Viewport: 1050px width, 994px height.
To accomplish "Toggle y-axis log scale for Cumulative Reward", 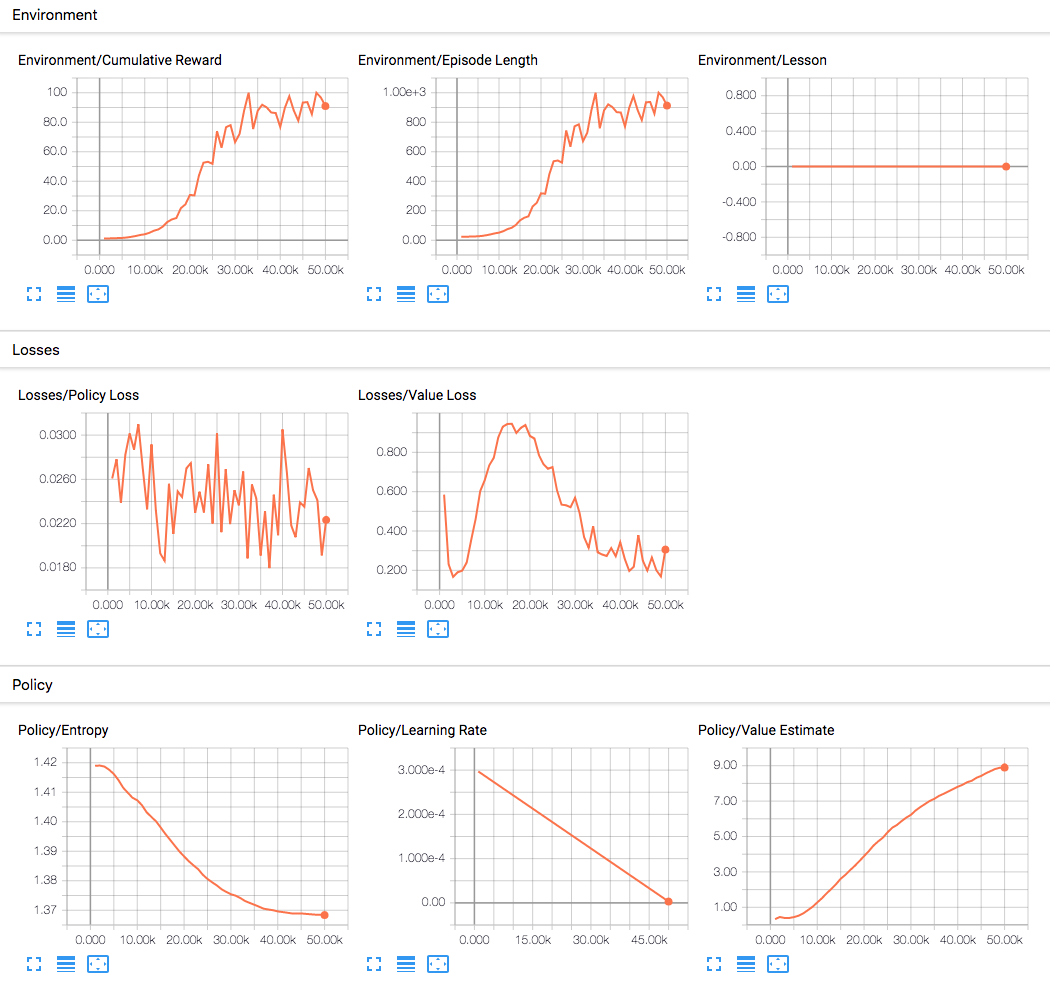I will coord(66,294).
